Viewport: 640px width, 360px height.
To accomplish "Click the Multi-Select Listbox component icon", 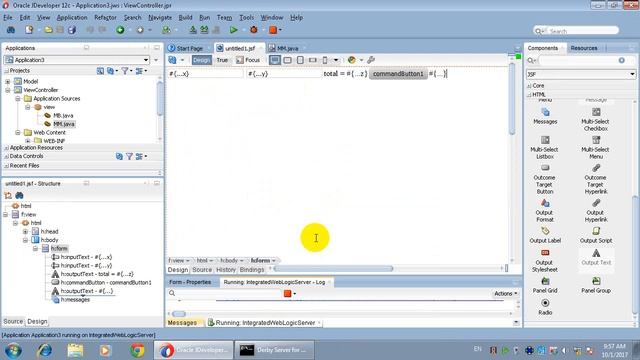I will pyautogui.click(x=545, y=140).
